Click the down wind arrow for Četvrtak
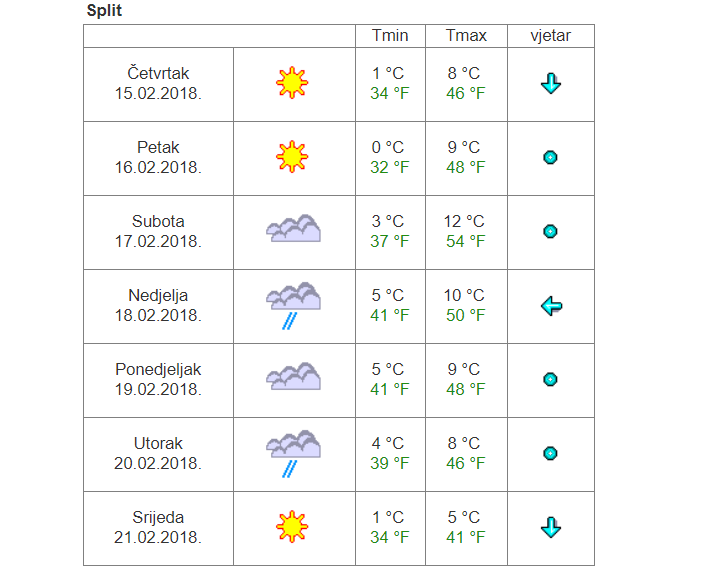The height and width of the screenshot is (575, 718). (x=551, y=83)
